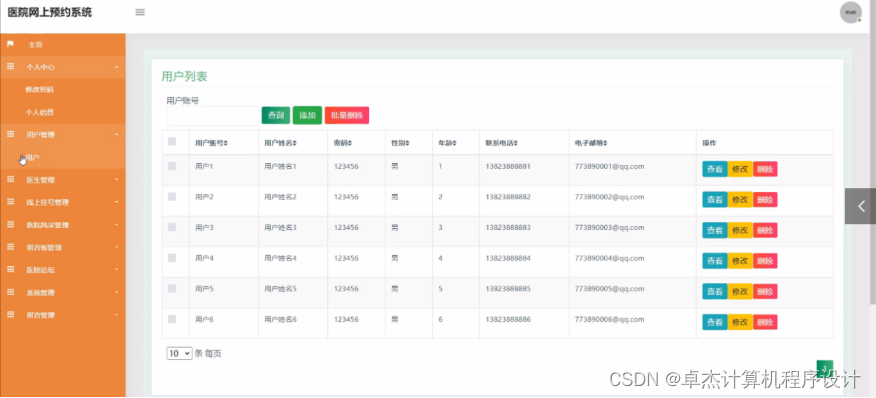Viewport: 876px width, 398px height.
Task: Click the grid icon beside 系统管理
Action: click(10, 292)
